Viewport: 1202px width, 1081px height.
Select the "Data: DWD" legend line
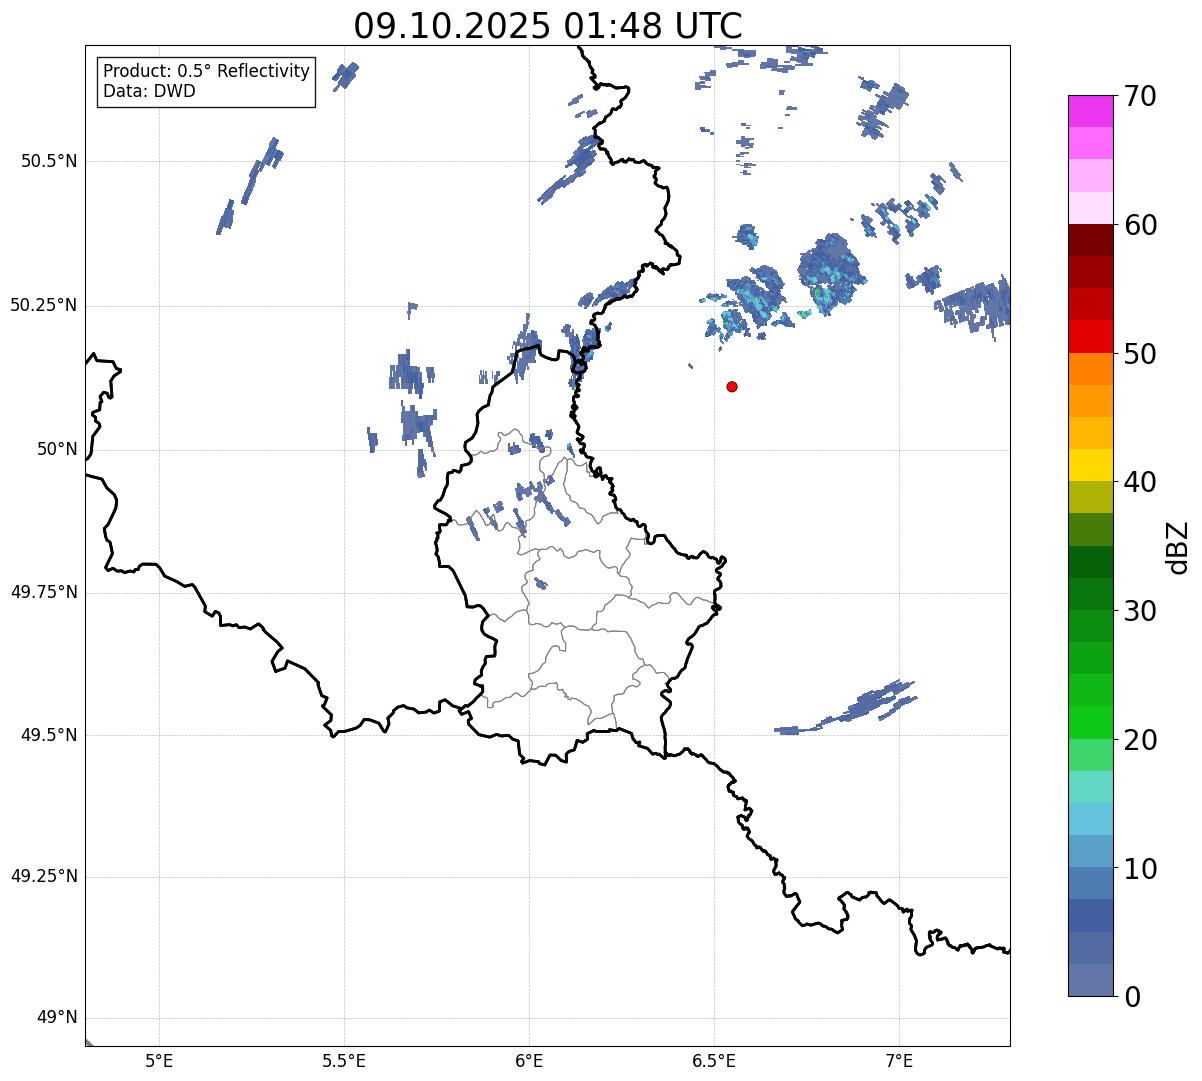click(150, 91)
